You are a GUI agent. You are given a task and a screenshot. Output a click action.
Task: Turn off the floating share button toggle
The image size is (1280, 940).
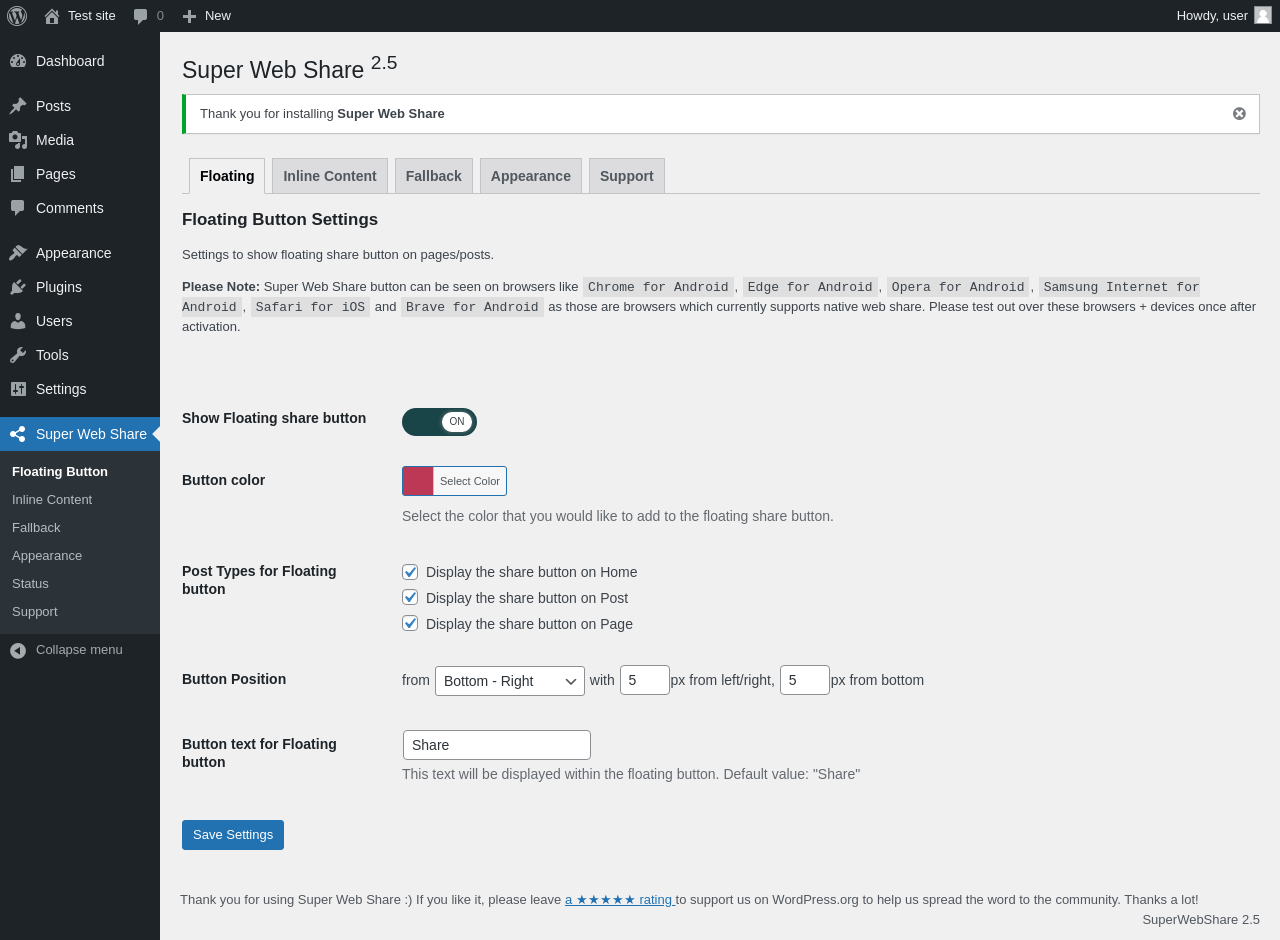[439, 422]
